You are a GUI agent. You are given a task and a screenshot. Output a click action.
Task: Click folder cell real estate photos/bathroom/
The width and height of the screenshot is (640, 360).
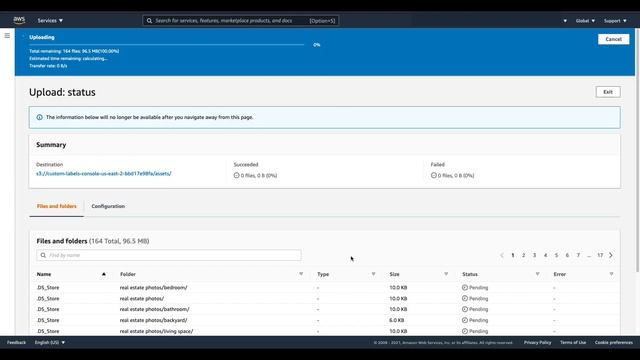pyautogui.click(x=154, y=309)
